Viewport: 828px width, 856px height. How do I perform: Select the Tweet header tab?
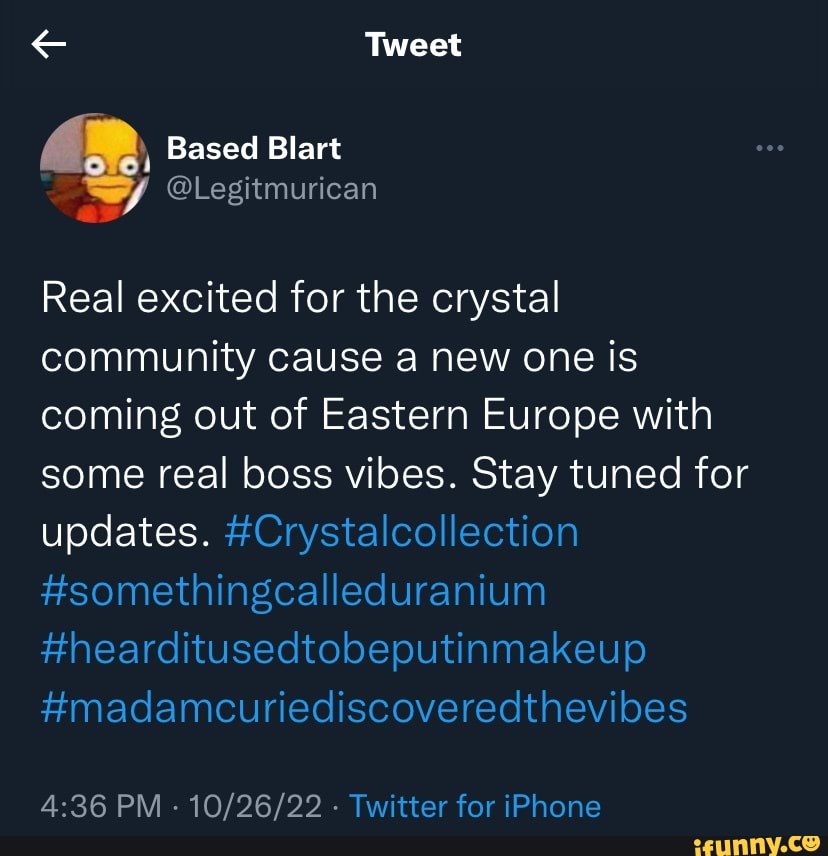click(x=413, y=44)
